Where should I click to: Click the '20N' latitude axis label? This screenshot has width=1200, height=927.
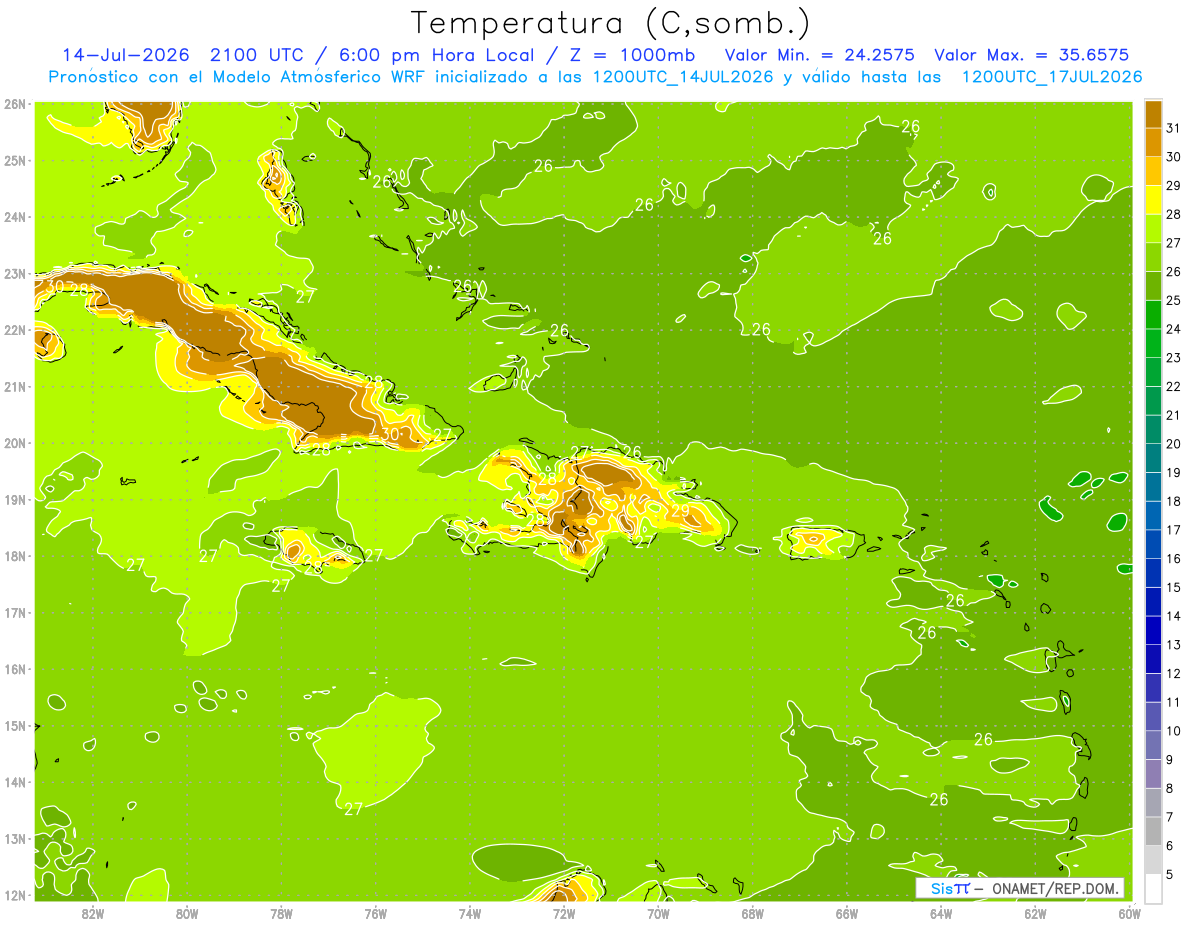15,443
